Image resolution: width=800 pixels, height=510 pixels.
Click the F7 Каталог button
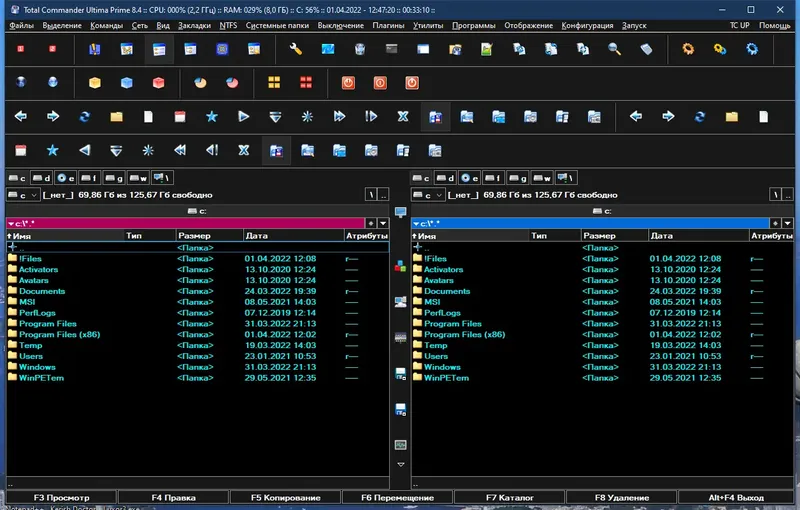510,497
